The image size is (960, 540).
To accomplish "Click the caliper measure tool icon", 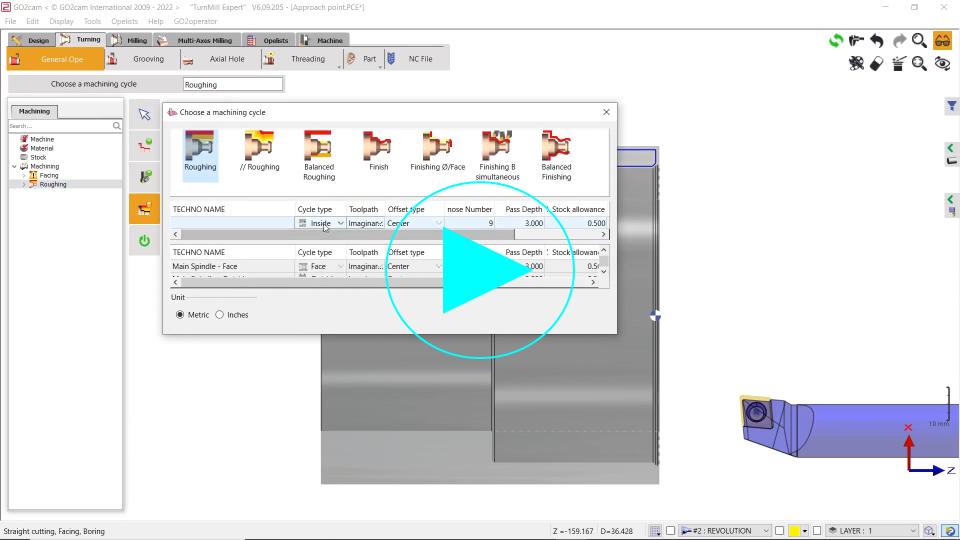I will pyautogui.click(x=856, y=41).
